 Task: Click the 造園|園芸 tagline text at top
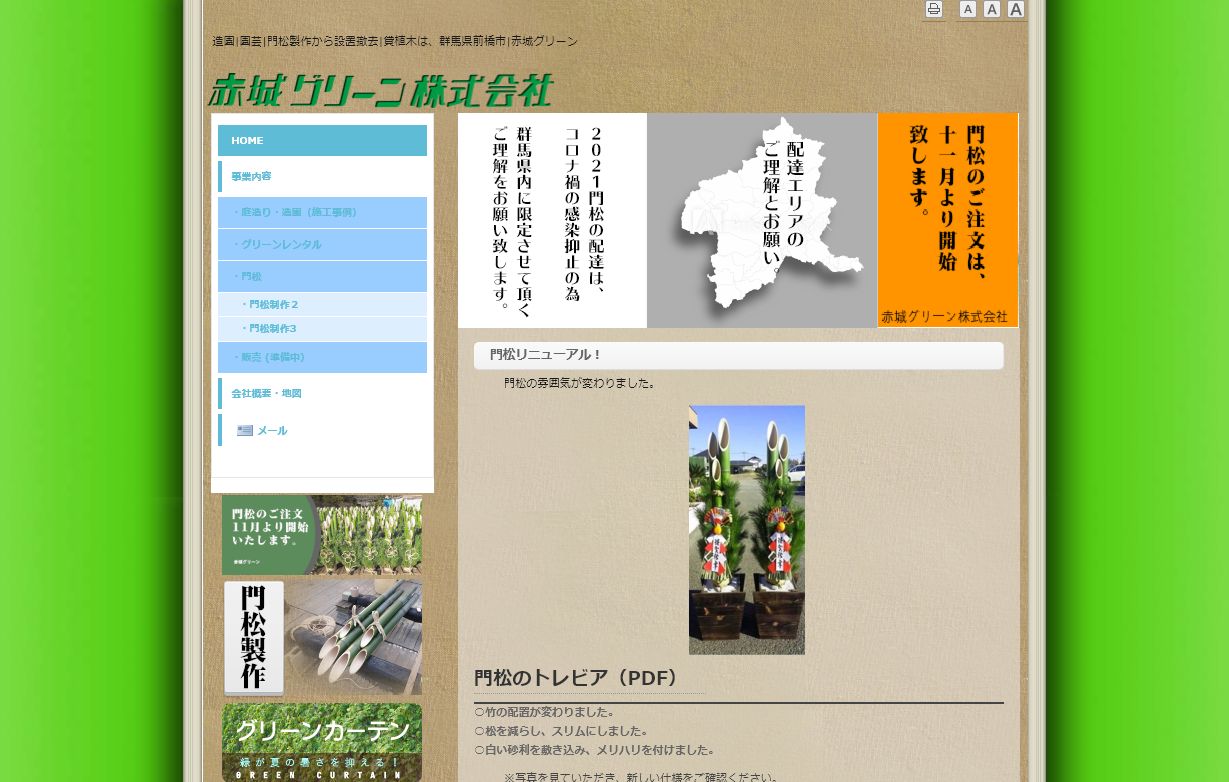click(x=395, y=41)
